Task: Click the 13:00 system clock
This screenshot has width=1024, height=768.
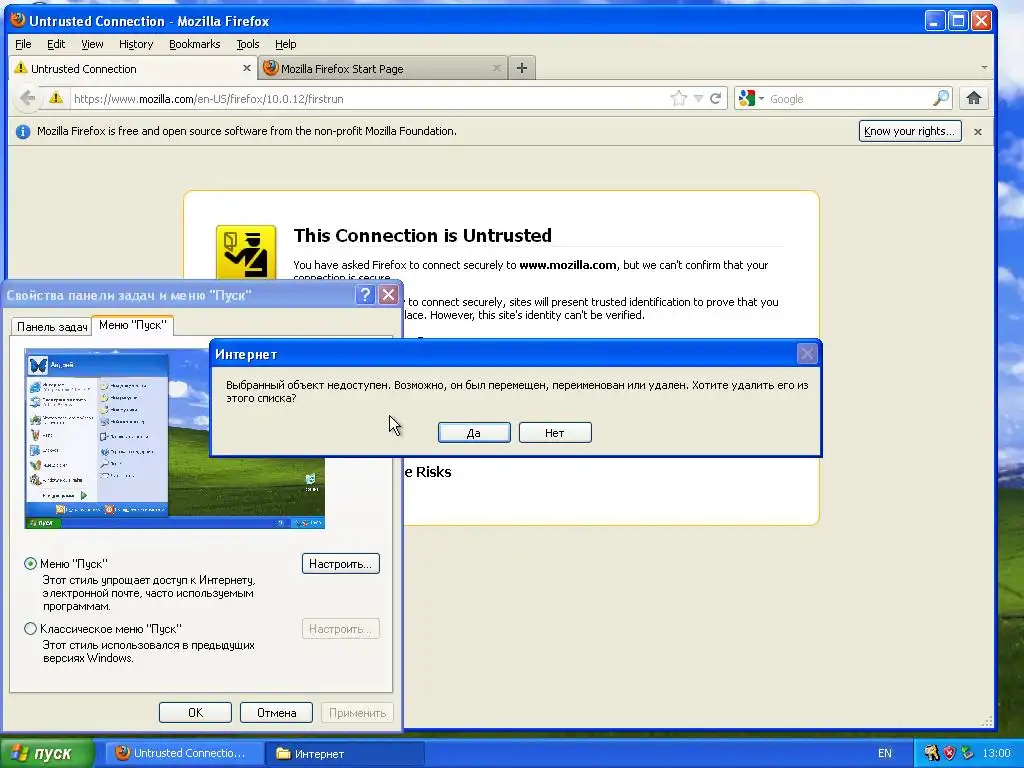Action: 997,753
